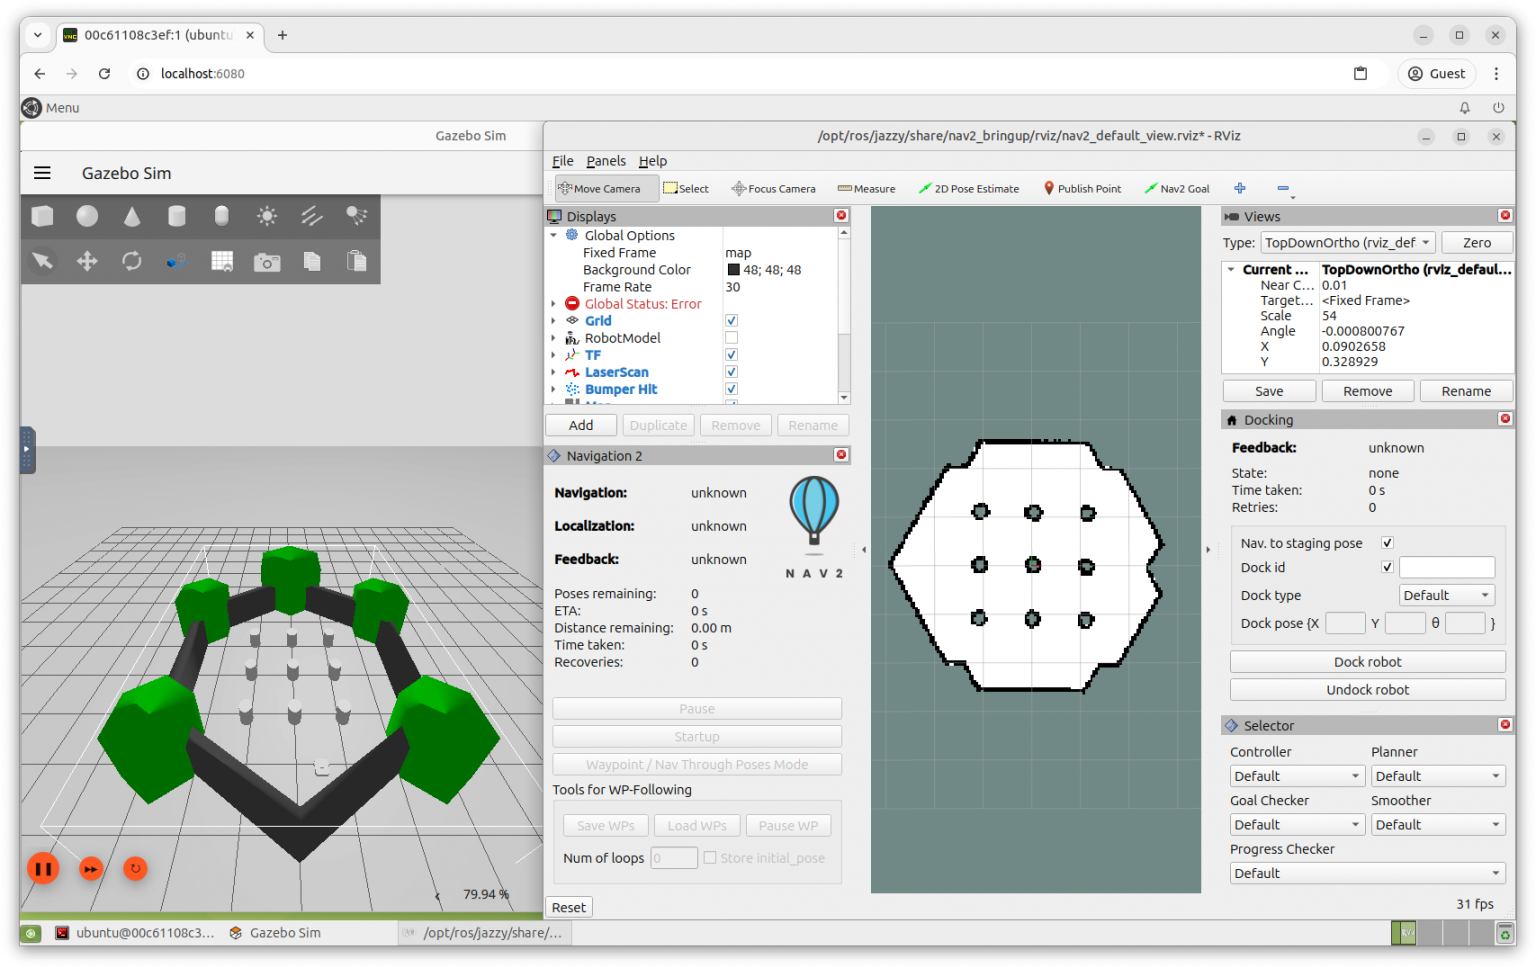Open the Dock type Default dropdown
1536x968 pixels.
tap(1446, 594)
